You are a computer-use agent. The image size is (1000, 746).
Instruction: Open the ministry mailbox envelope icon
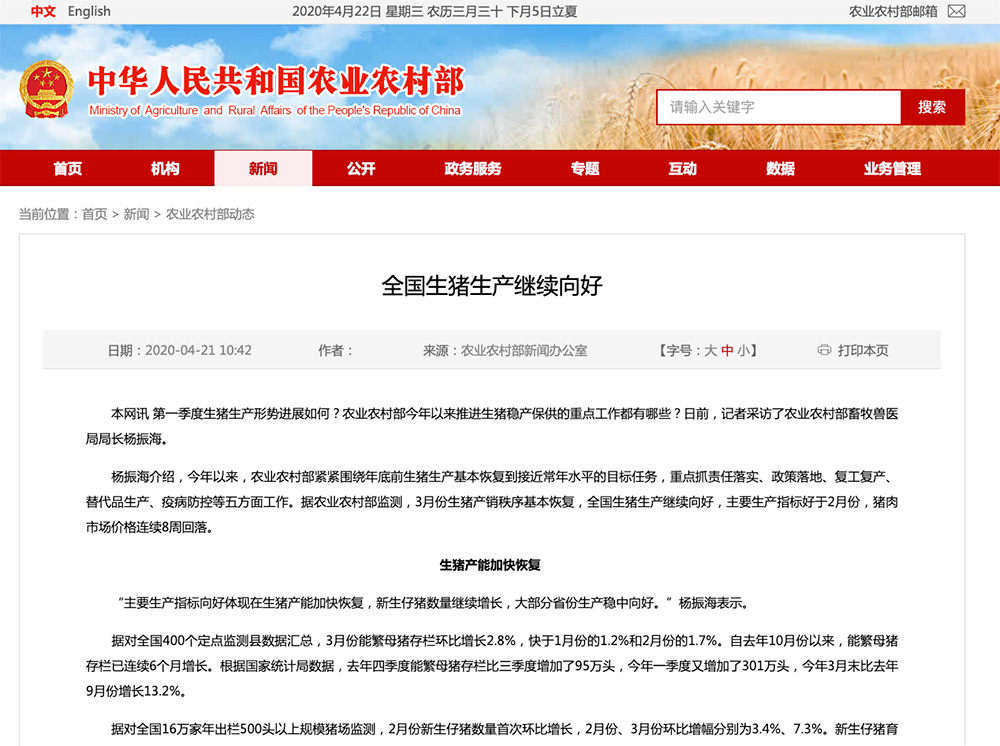coord(956,11)
